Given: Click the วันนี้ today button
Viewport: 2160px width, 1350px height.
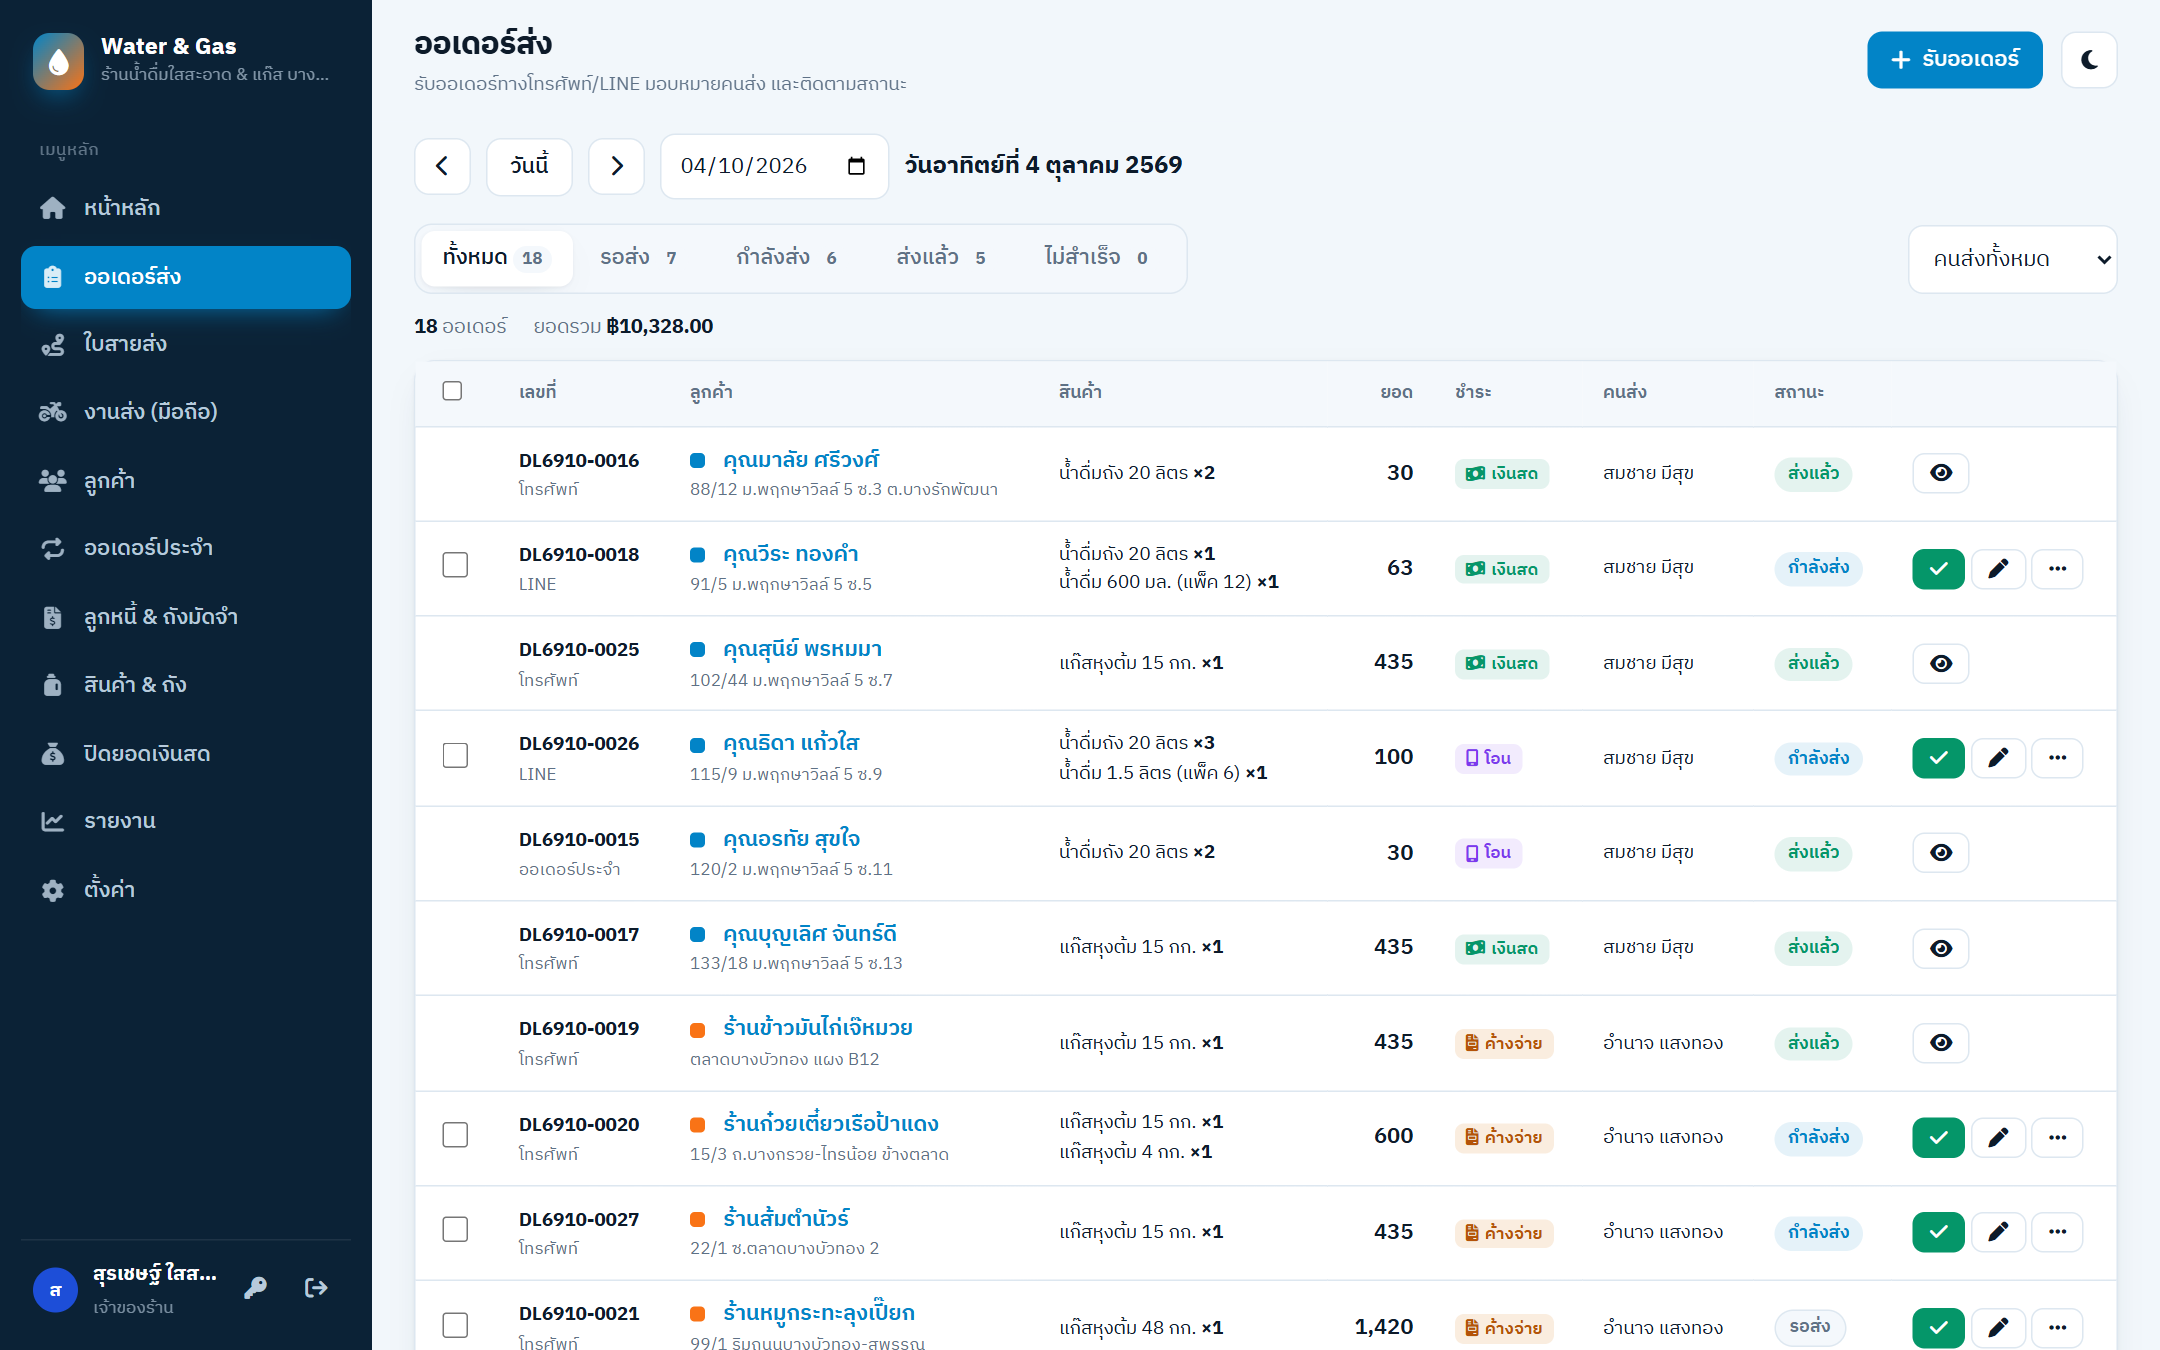Looking at the screenshot, I should (x=529, y=166).
